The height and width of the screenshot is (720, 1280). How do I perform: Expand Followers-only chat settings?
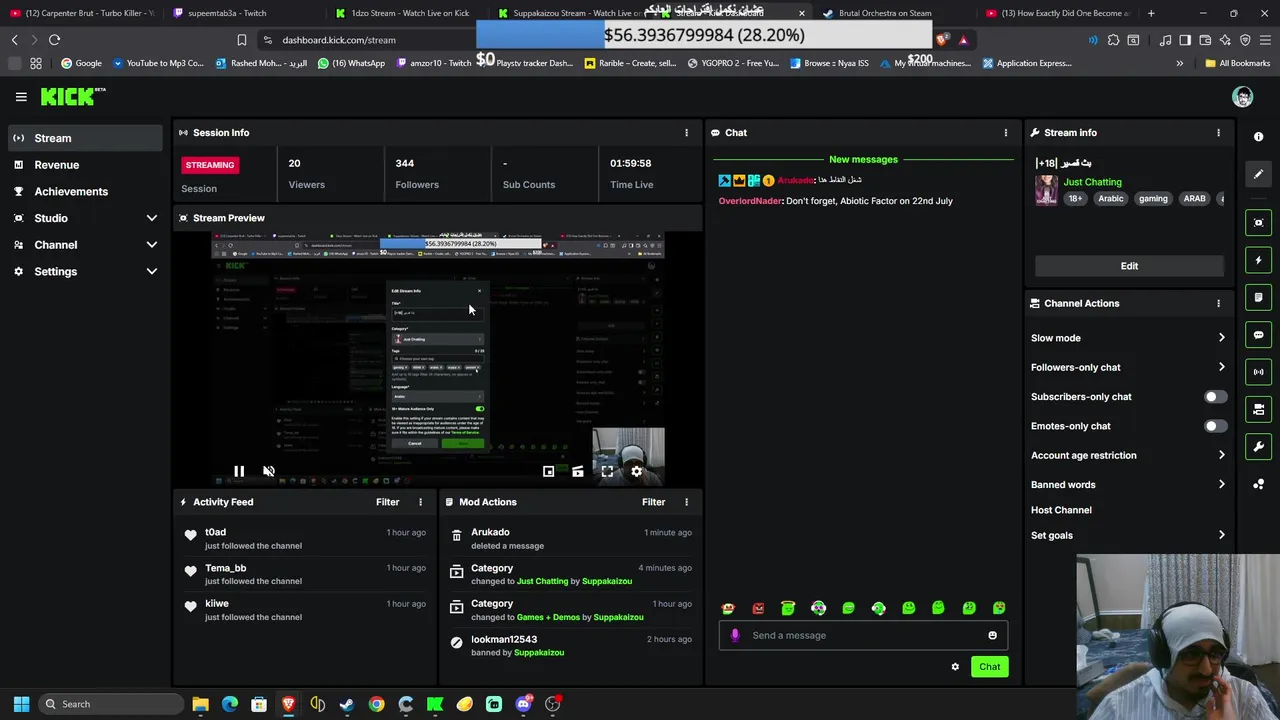click(x=1129, y=367)
